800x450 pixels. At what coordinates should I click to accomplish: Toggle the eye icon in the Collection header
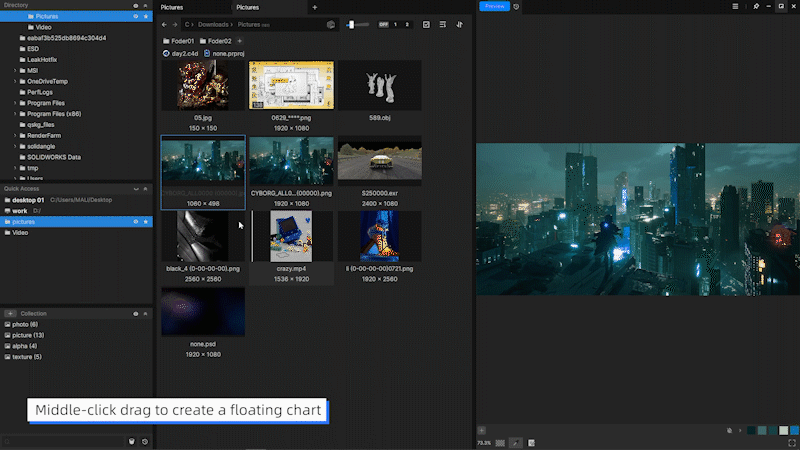136,314
